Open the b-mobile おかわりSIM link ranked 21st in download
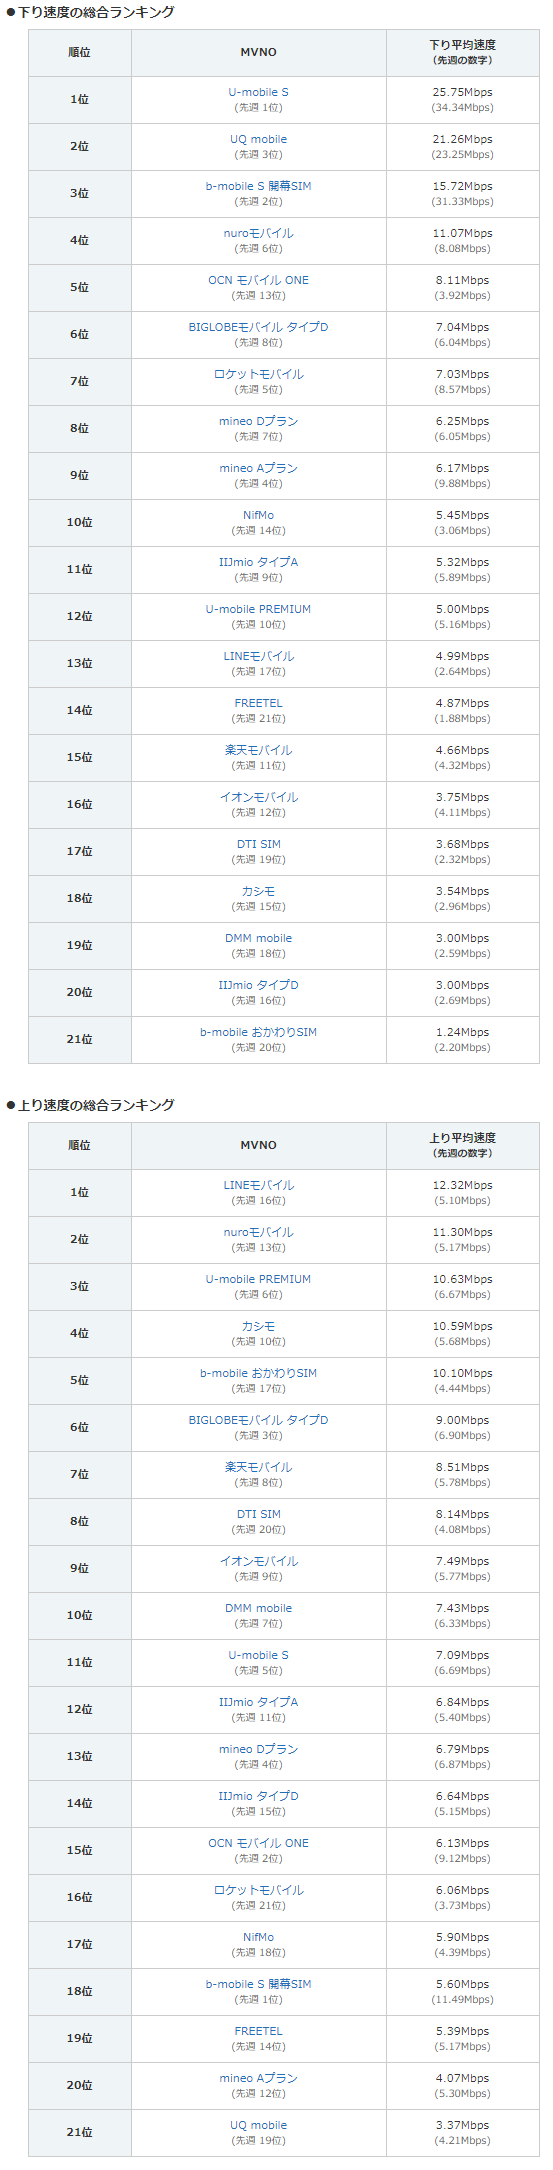The height and width of the screenshot is (2170, 553). pos(258,1032)
